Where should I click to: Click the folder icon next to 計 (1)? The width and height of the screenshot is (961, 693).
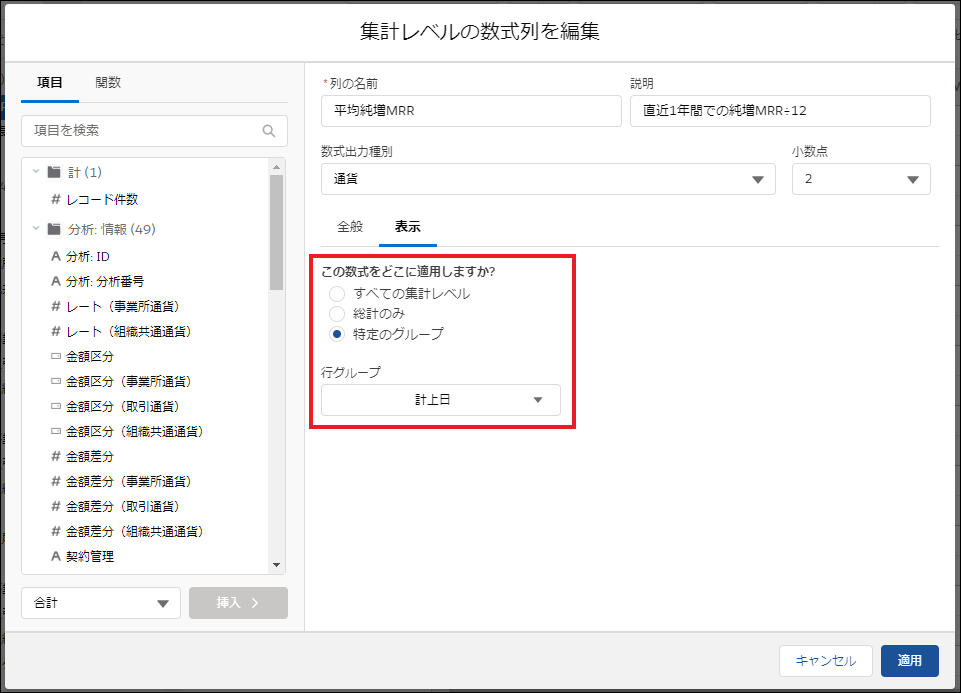54,171
